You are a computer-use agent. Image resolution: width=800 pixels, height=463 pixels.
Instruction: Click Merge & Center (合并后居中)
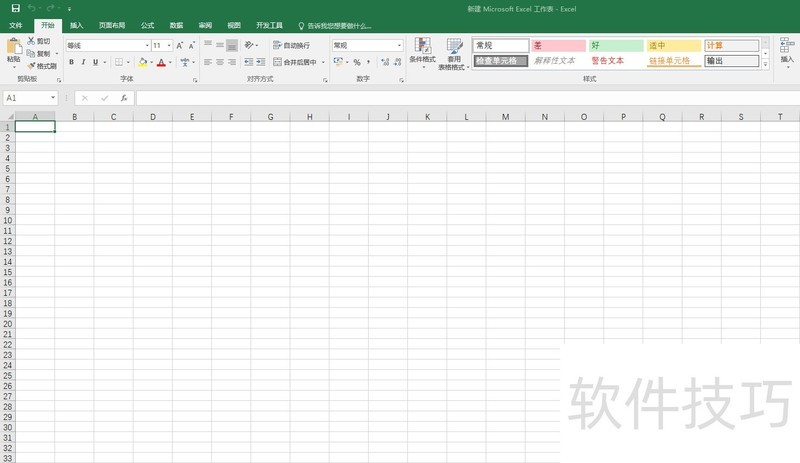pos(295,62)
